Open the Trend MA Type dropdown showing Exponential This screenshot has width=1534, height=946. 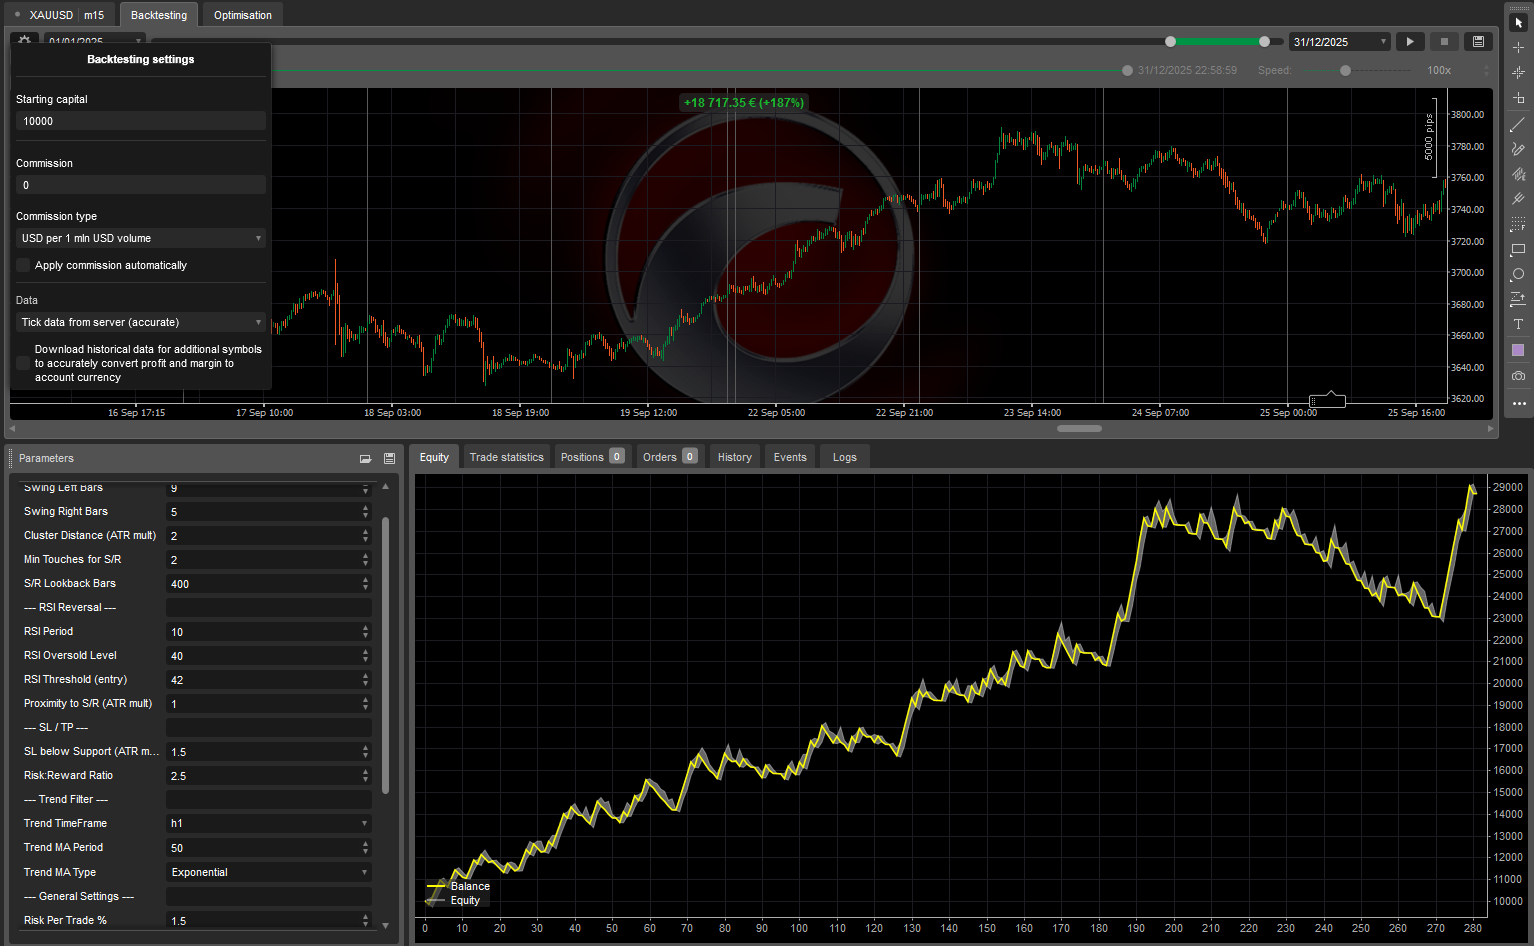point(268,871)
